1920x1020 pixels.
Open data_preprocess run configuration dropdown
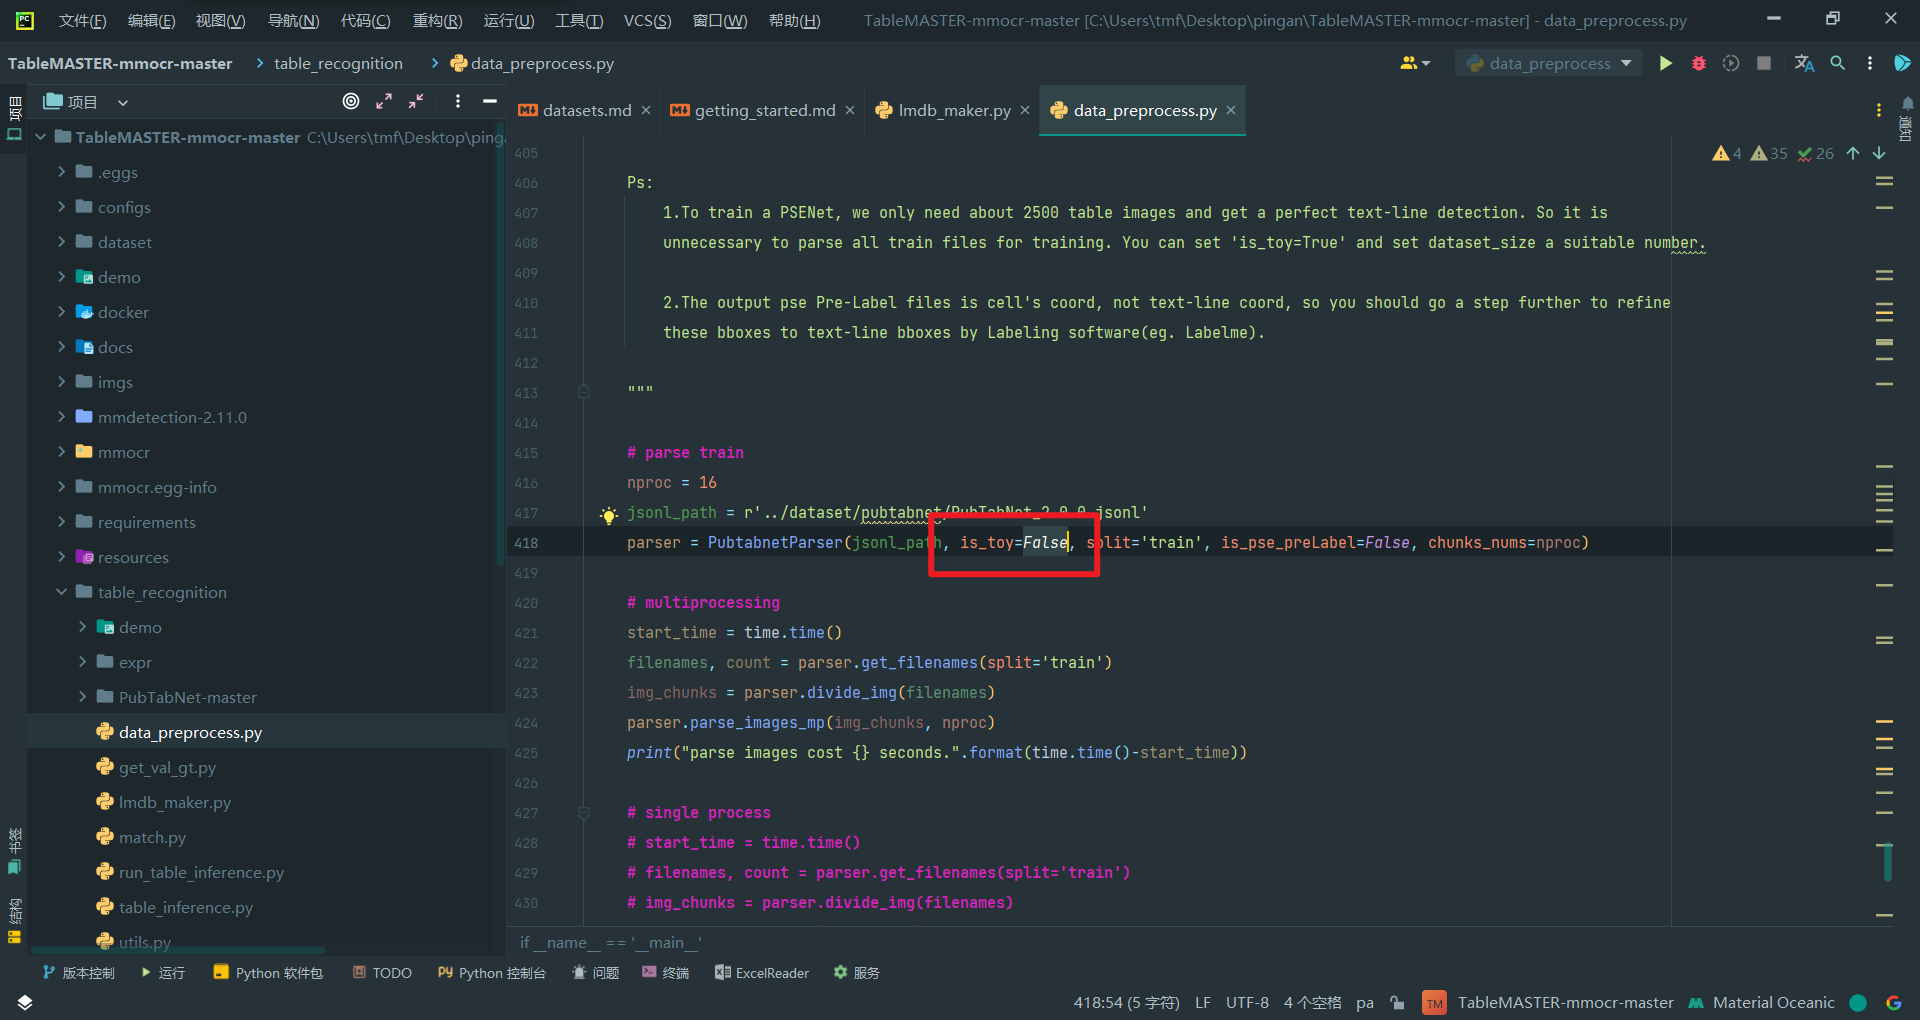coord(1548,63)
